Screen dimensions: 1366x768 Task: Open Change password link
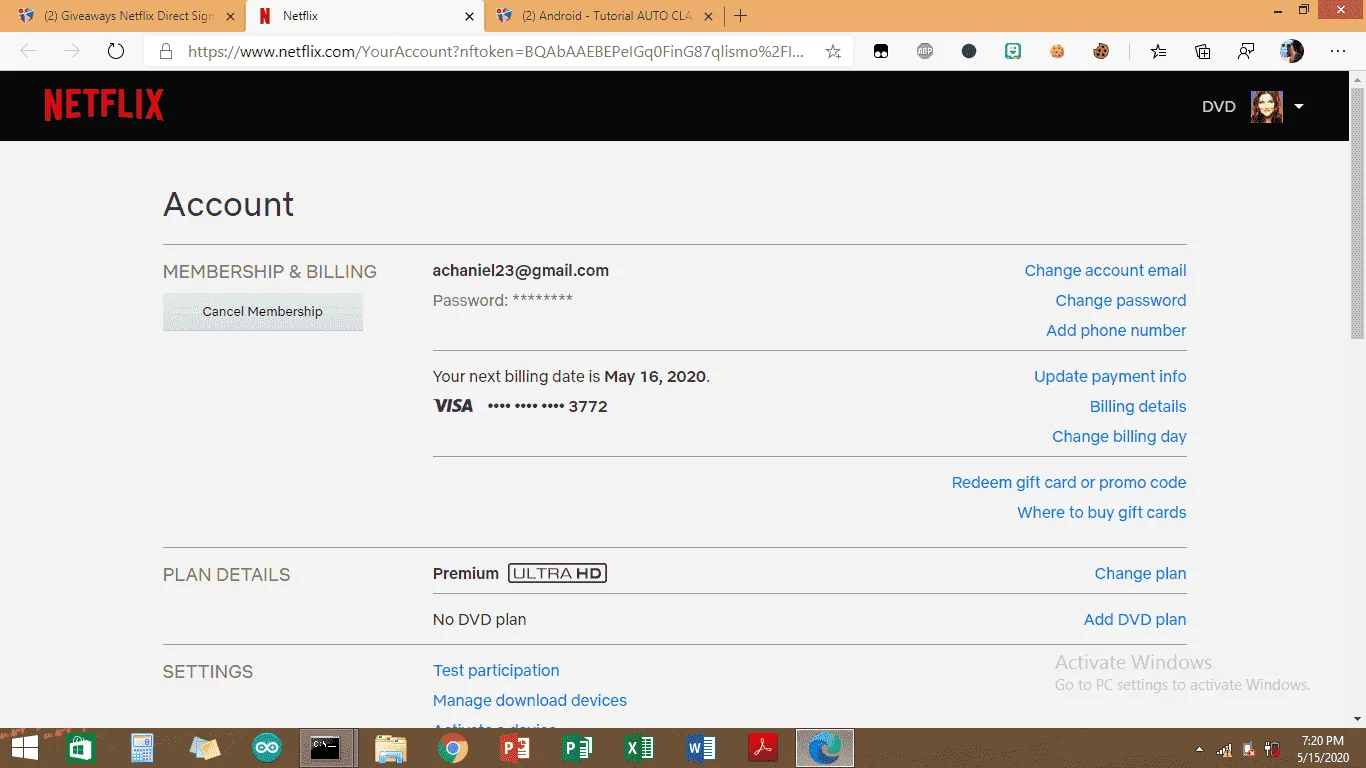(1121, 300)
